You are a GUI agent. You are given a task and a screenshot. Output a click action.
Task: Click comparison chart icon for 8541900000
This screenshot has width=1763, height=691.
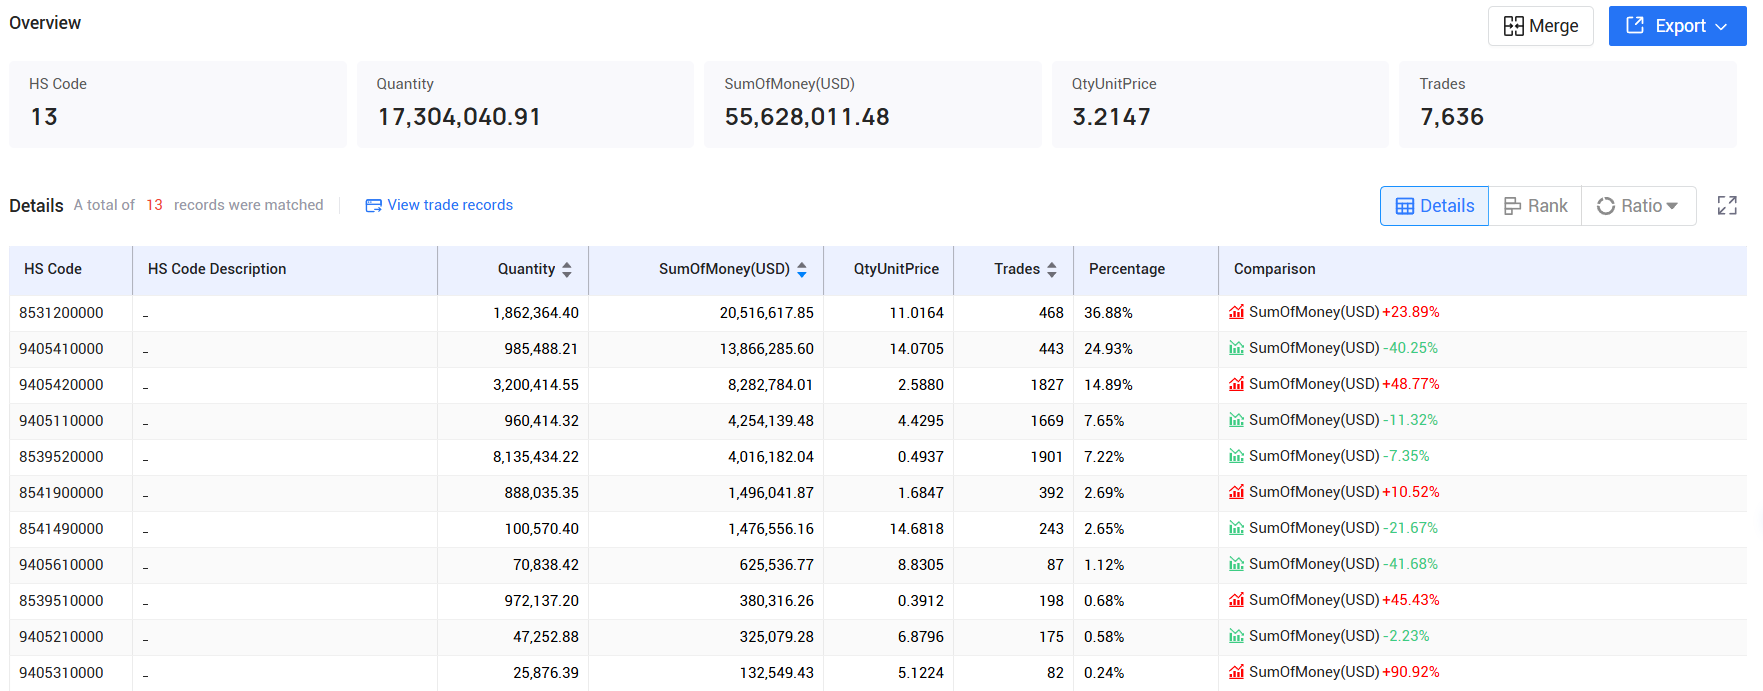click(x=1237, y=492)
